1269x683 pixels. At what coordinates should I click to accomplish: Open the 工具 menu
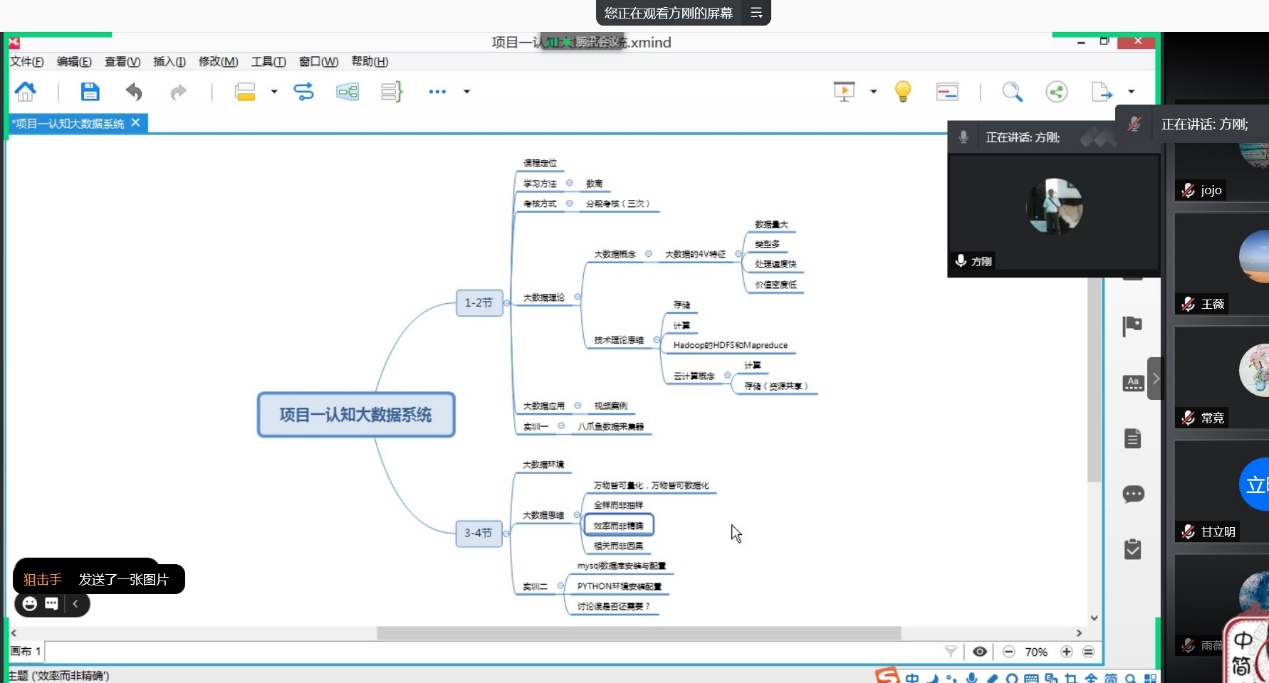coord(266,61)
